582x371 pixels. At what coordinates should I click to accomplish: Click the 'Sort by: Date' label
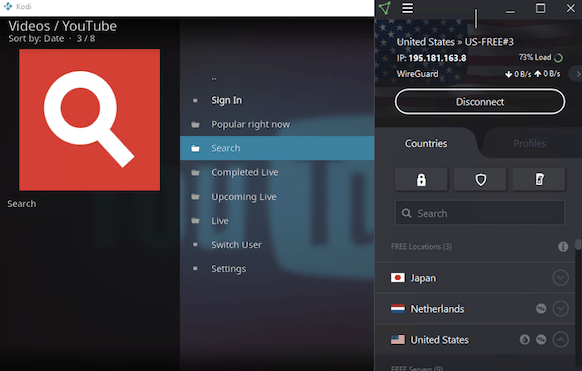[36, 39]
